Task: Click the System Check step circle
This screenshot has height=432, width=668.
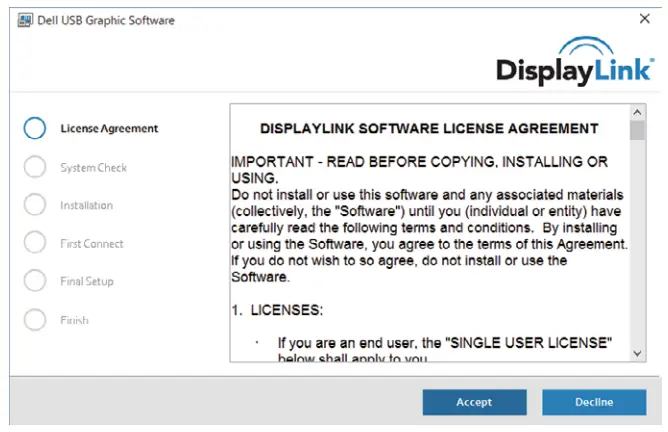Action: click(35, 167)
